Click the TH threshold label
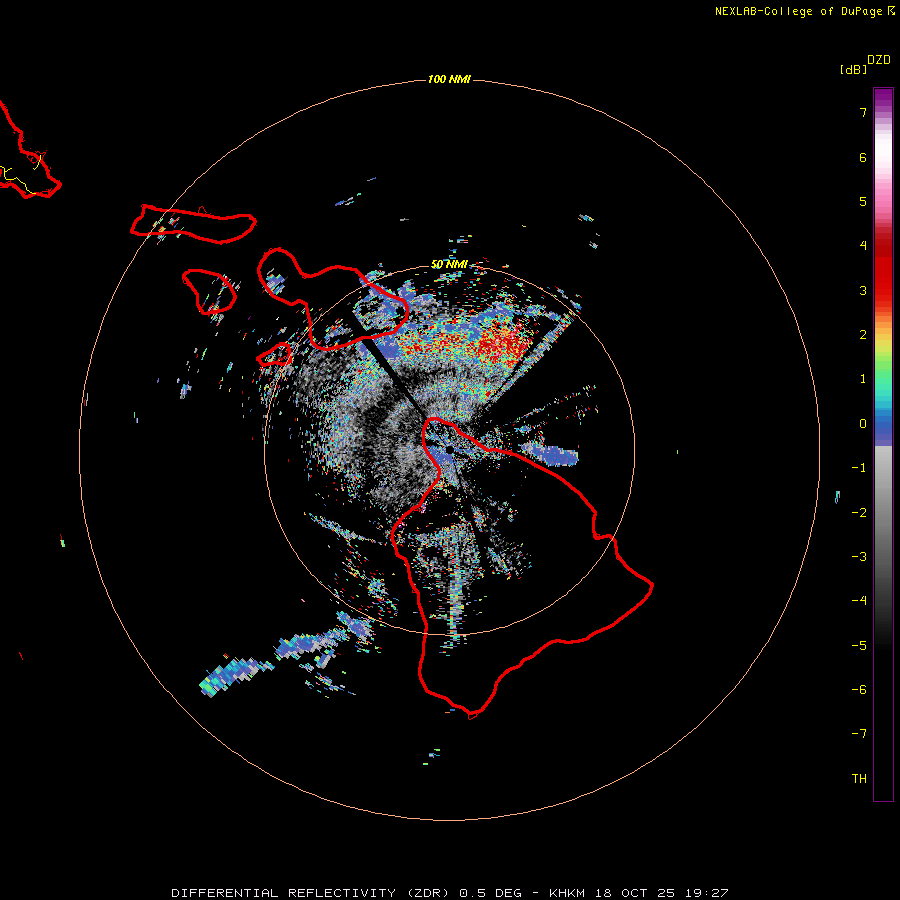900x900 pixels. click(x=859, y=779)
